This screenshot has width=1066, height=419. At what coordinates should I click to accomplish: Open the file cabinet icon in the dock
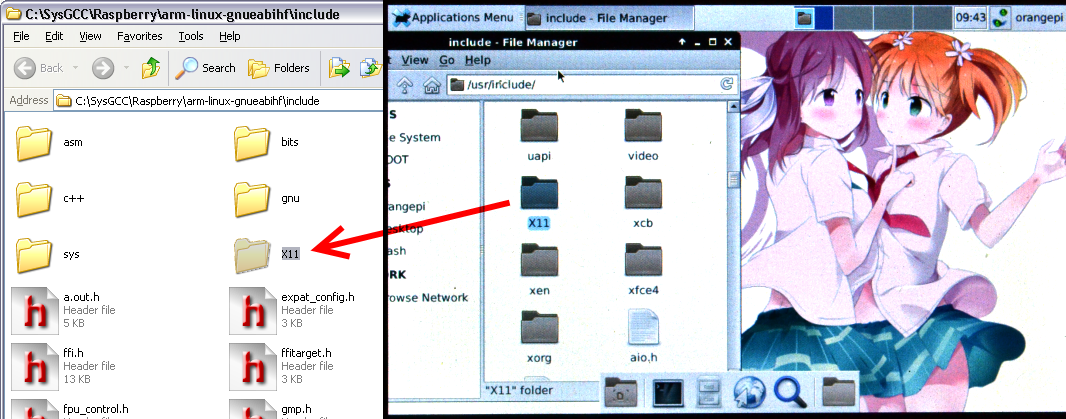click(x=708, y=393)
